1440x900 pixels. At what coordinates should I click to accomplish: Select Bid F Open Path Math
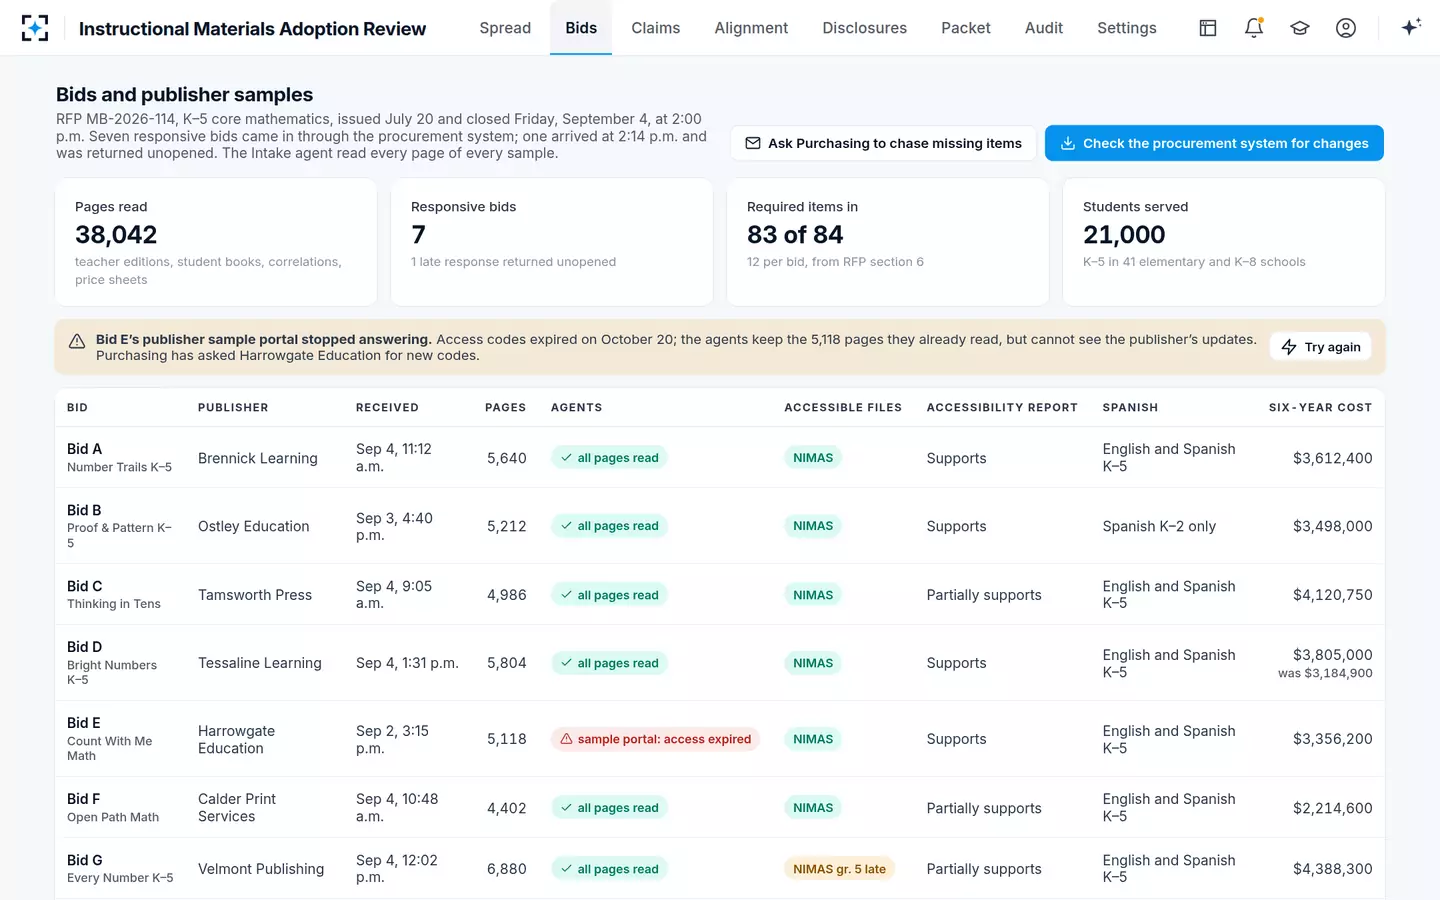720,808
